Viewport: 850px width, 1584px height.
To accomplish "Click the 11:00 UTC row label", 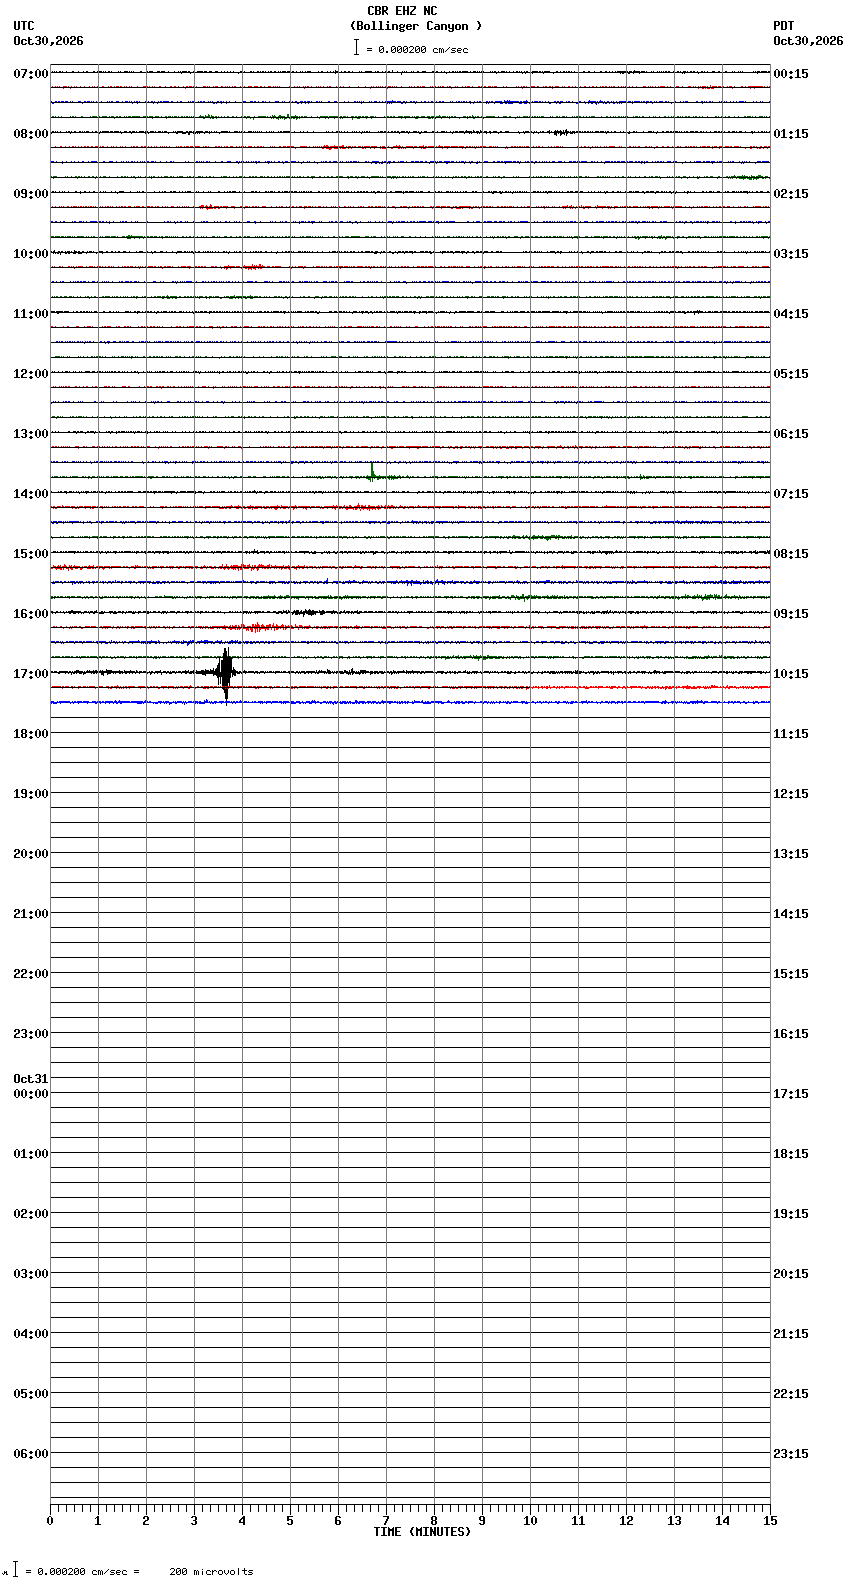I will pyautogui.click(x=31, y=314).
